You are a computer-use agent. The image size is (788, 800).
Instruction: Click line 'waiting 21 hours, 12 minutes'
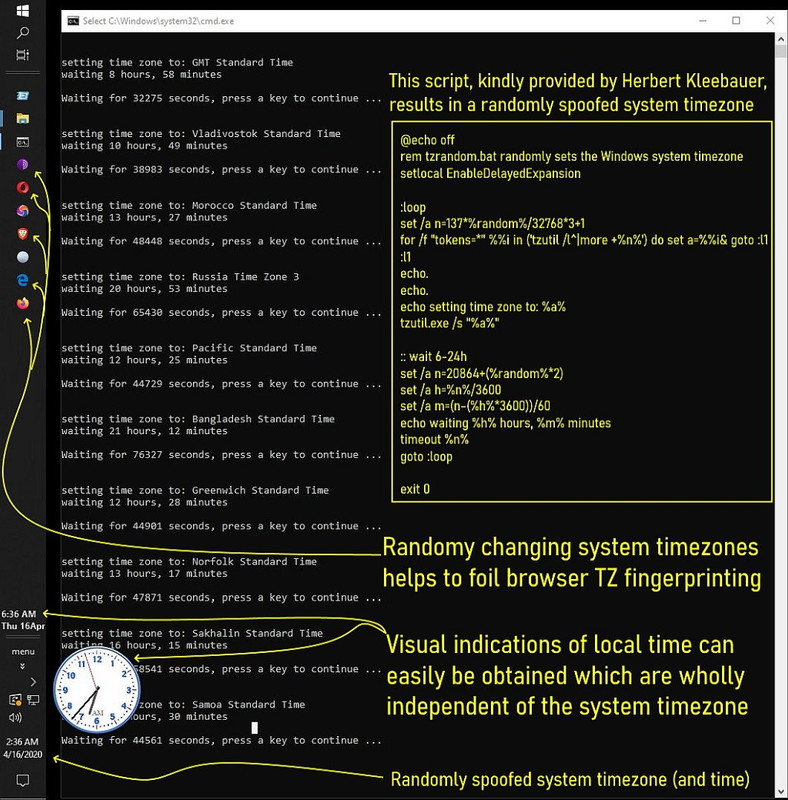144,431
